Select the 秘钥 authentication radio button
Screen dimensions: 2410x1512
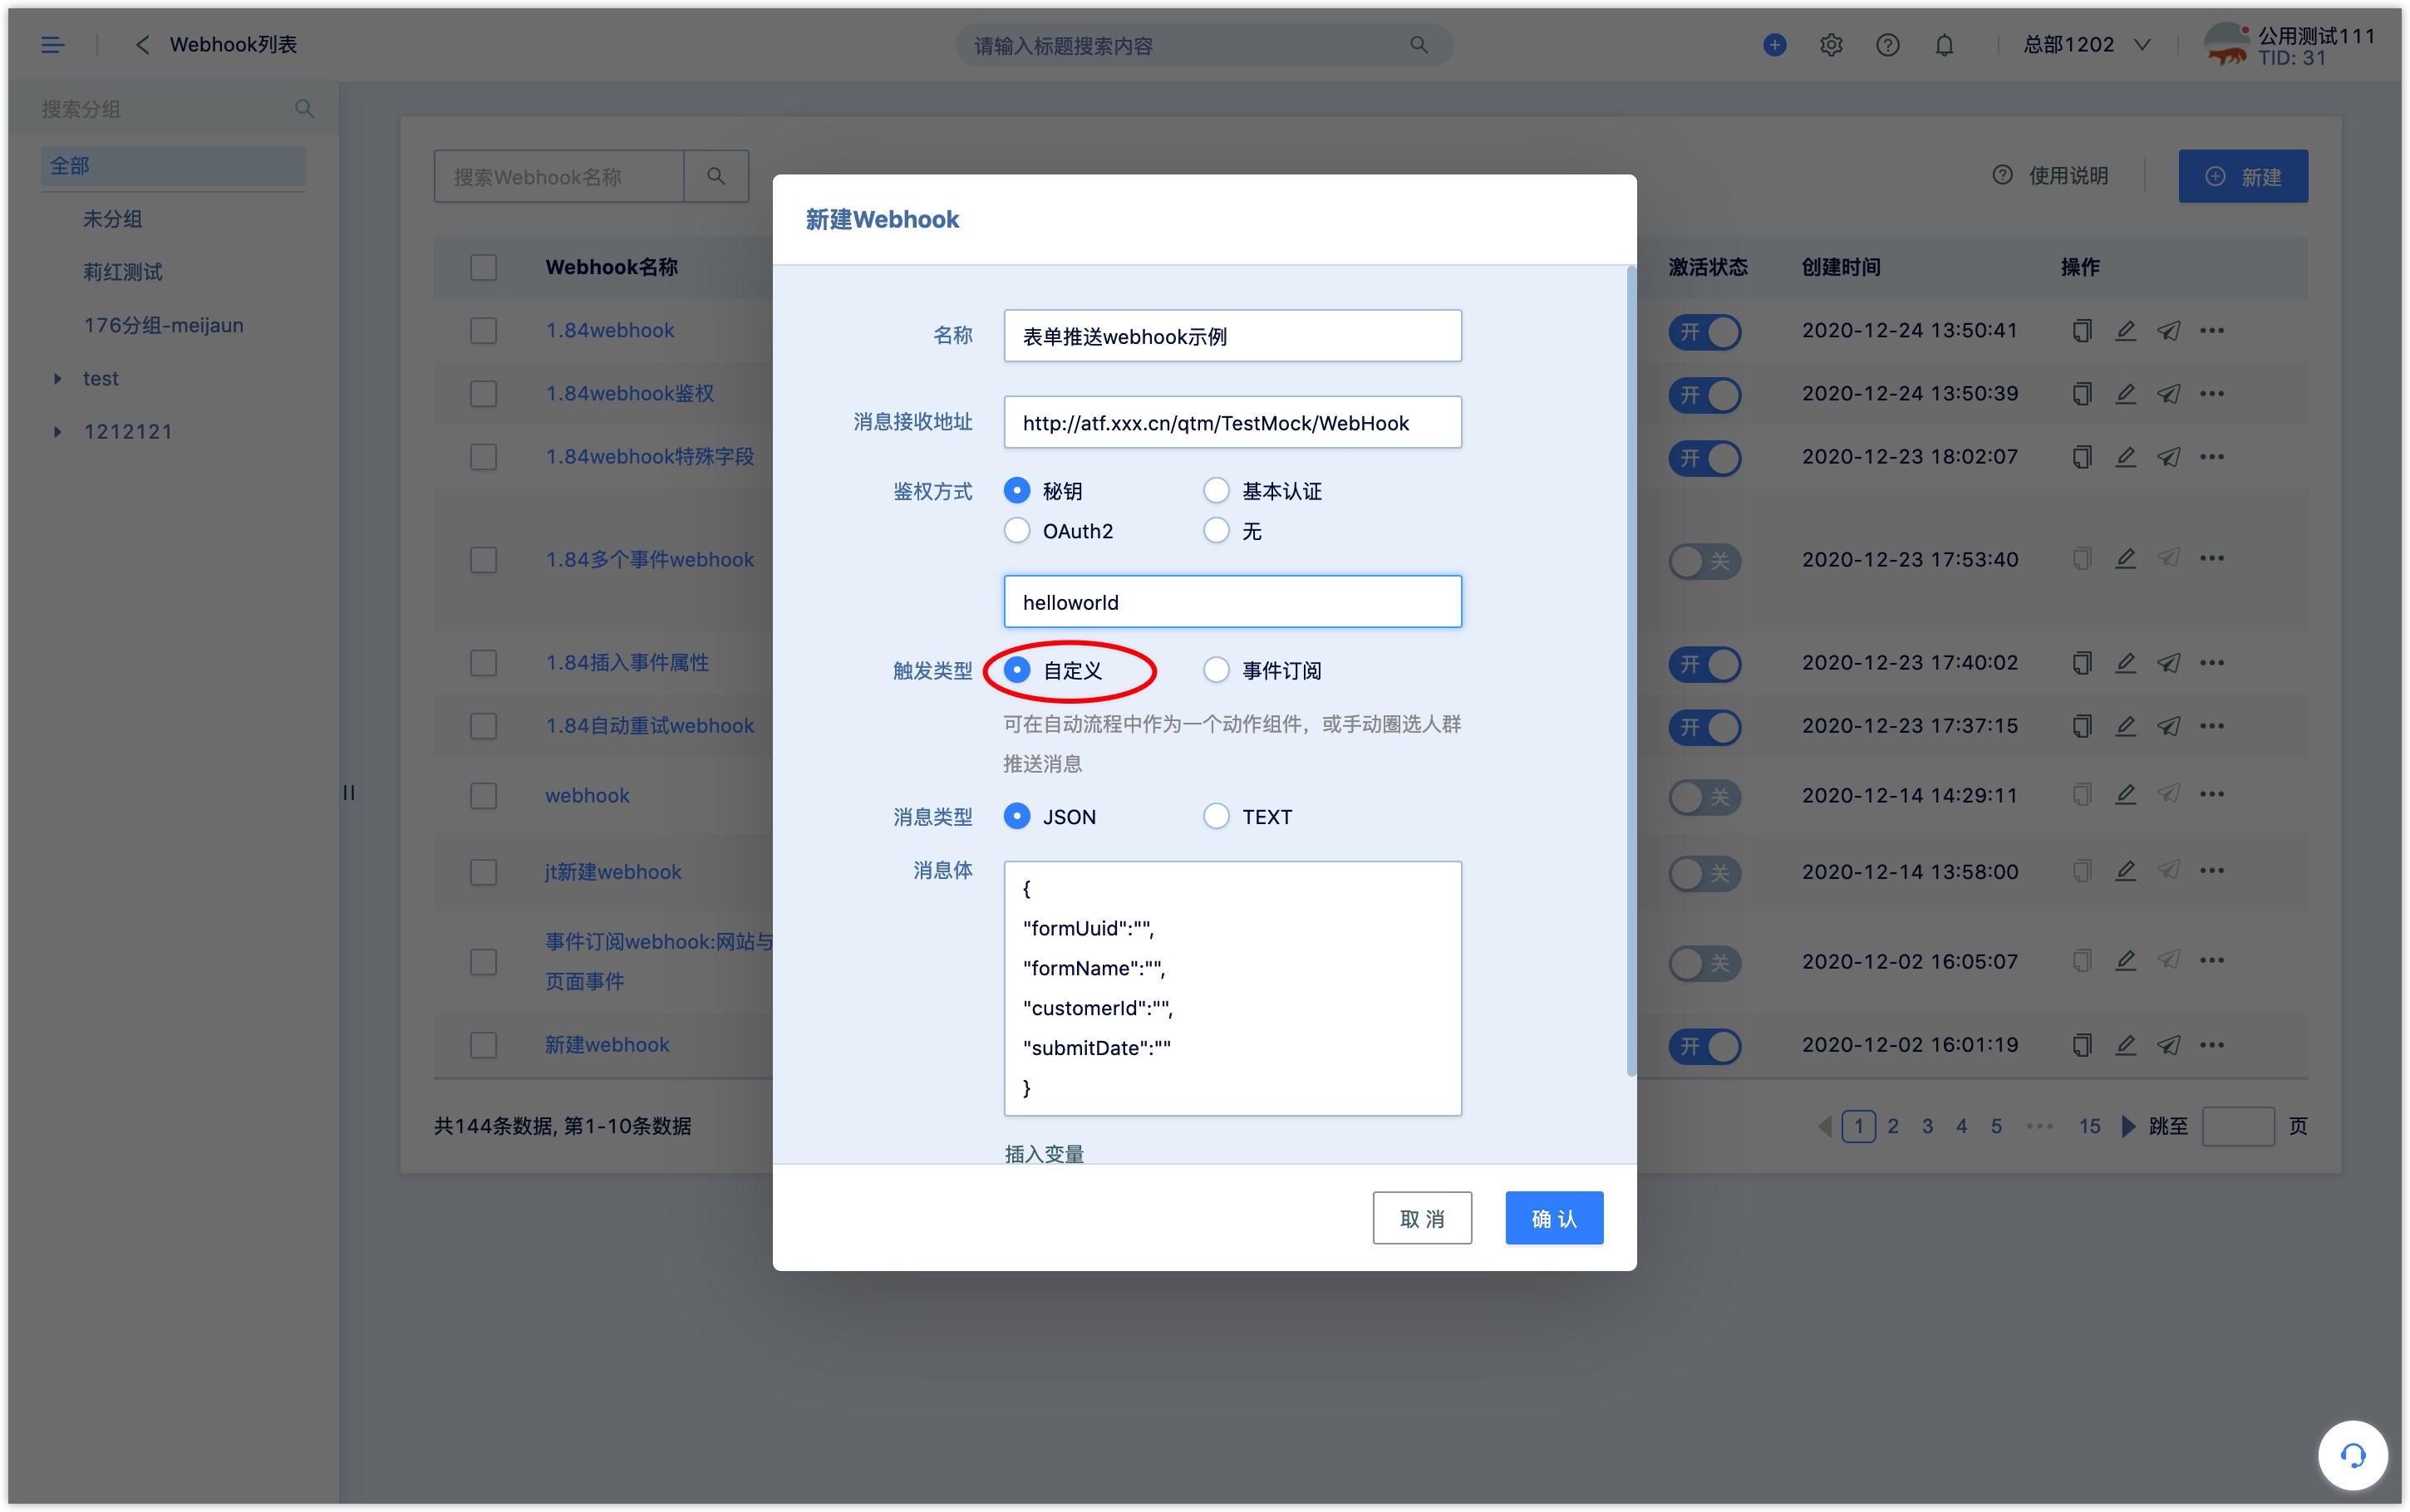[x=1016, y=490]
